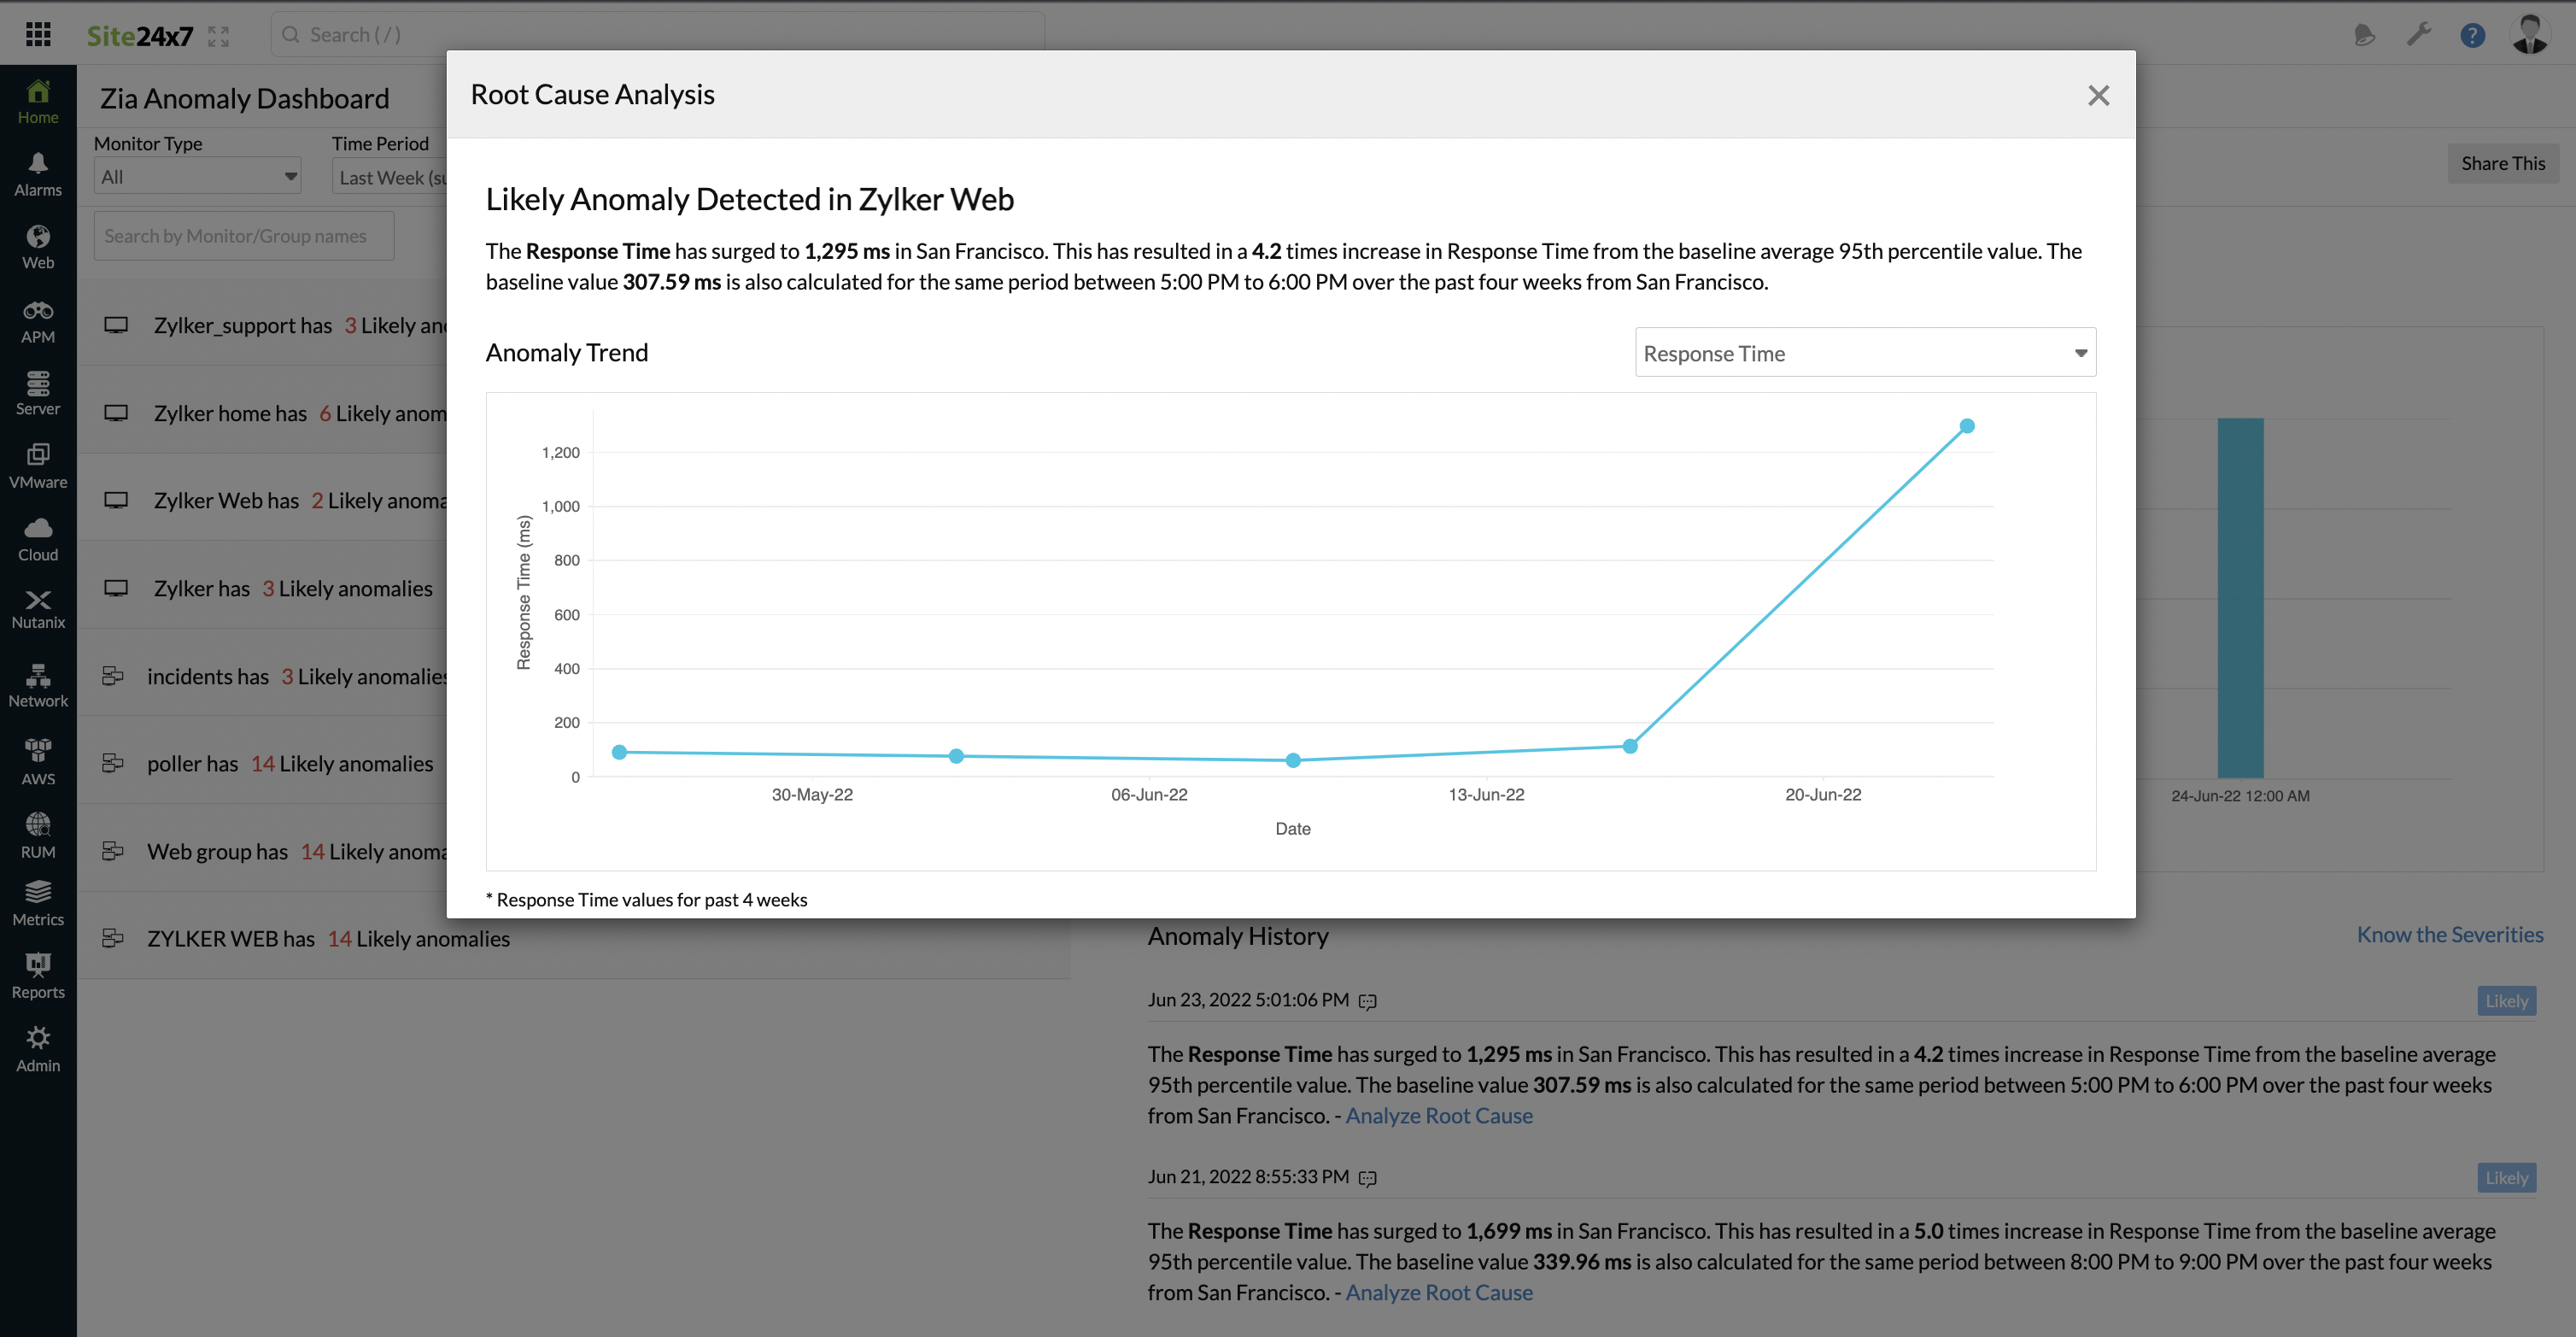
Task: Open the Server monitoring section
Action: click(38, 392)
